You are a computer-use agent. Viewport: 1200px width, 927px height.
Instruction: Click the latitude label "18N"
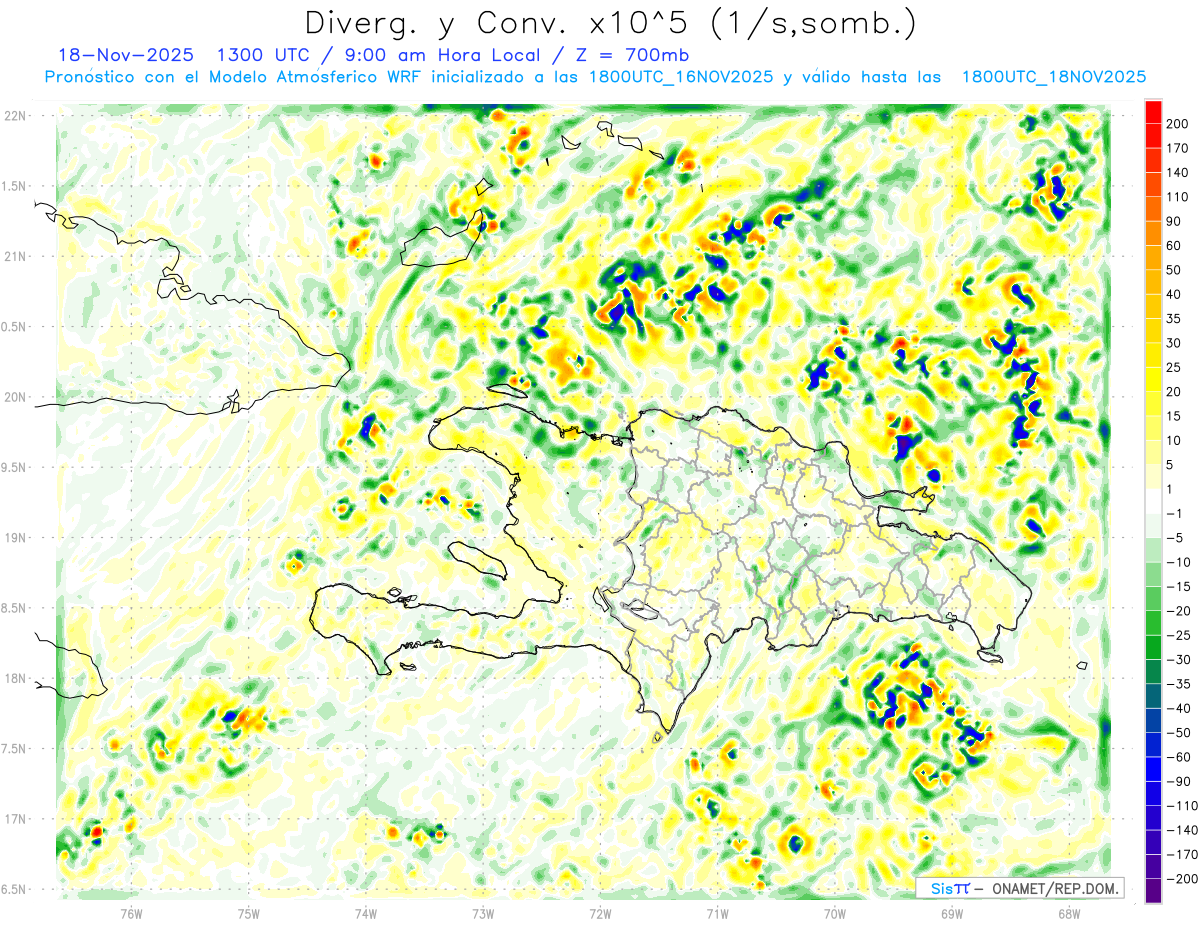pos(15,678)
